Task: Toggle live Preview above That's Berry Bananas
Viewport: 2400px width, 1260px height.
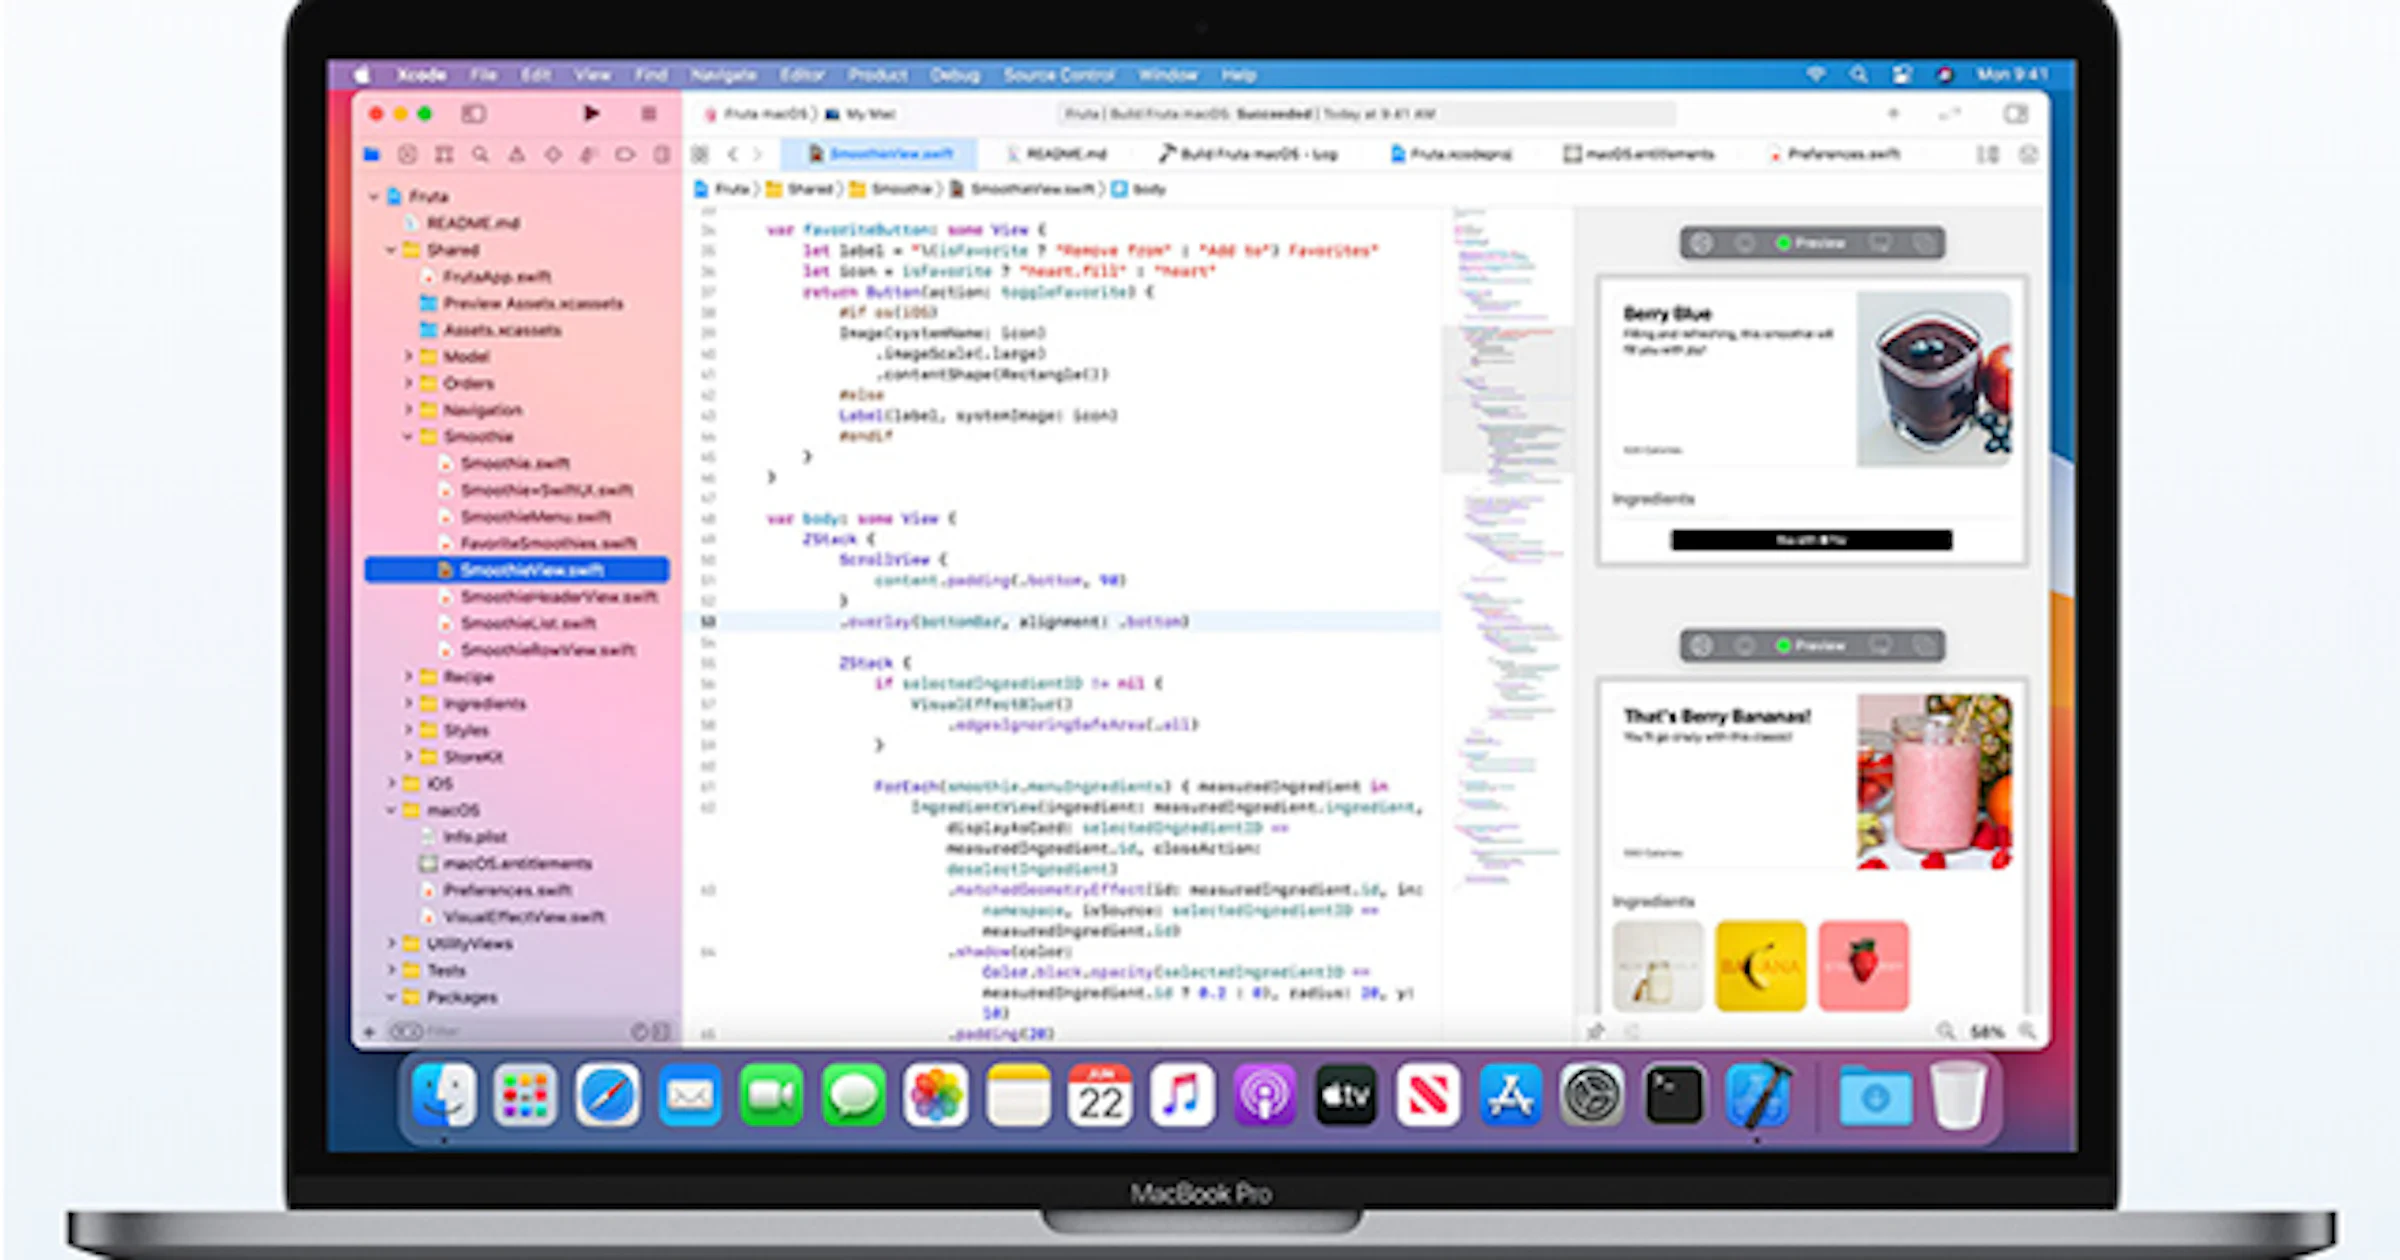Action: point(1811,646)
